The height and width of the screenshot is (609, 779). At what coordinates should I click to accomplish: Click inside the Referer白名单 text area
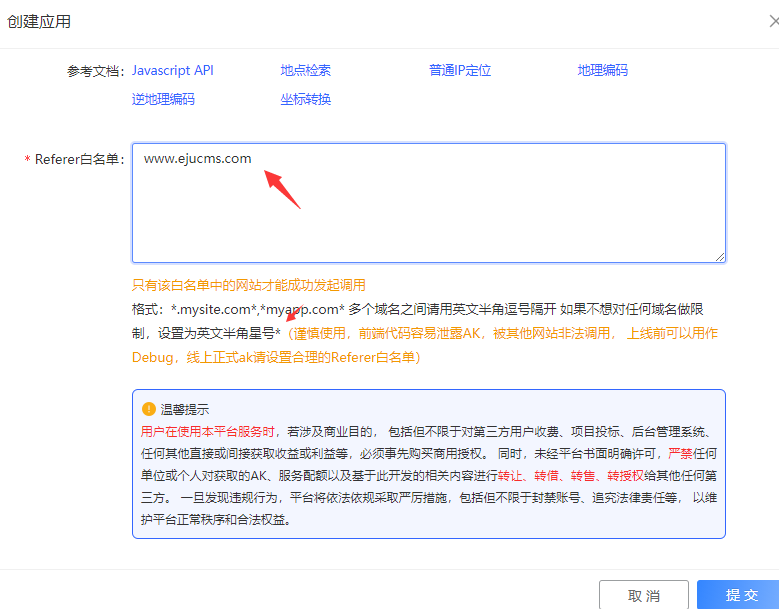(428, 215)
